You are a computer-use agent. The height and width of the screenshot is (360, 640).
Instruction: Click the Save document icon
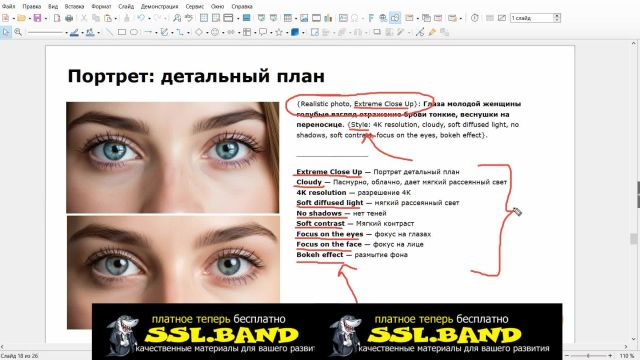click(37, 18)
